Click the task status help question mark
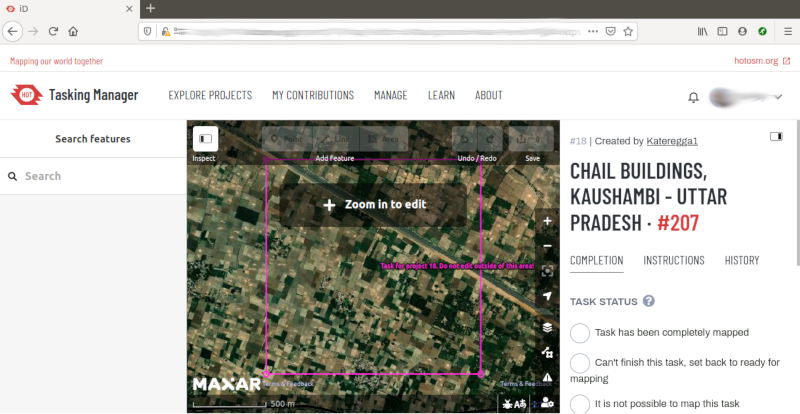The image size is (800, 414). tap(648, 301)
